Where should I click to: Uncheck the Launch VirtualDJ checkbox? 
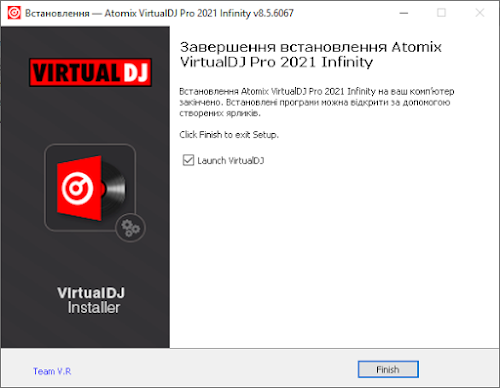click(x=188, y=160)
